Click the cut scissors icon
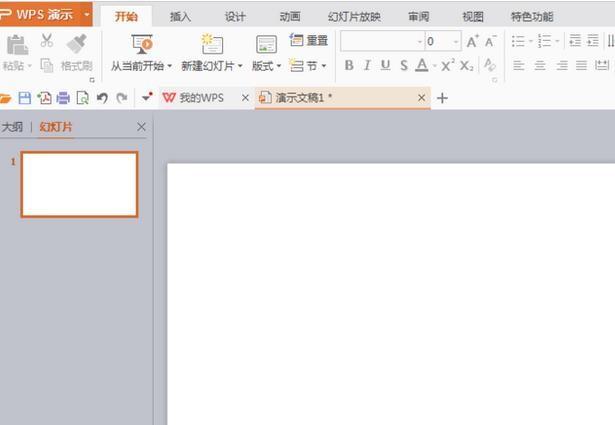This screenshot has height=425, width=615. point(47,42)
